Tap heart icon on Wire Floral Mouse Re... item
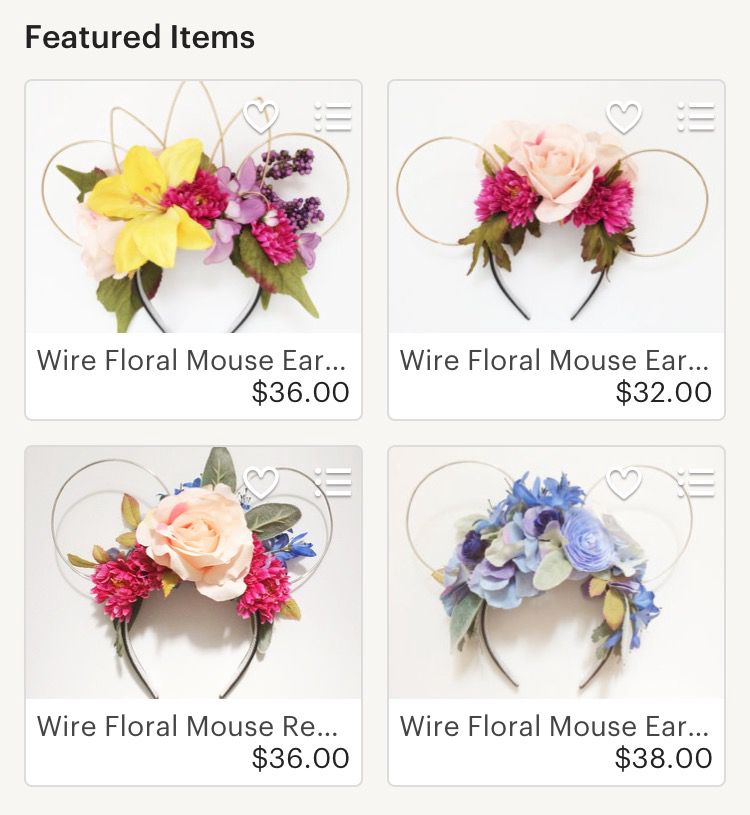 pyautogui.click(x=261, y=483)
